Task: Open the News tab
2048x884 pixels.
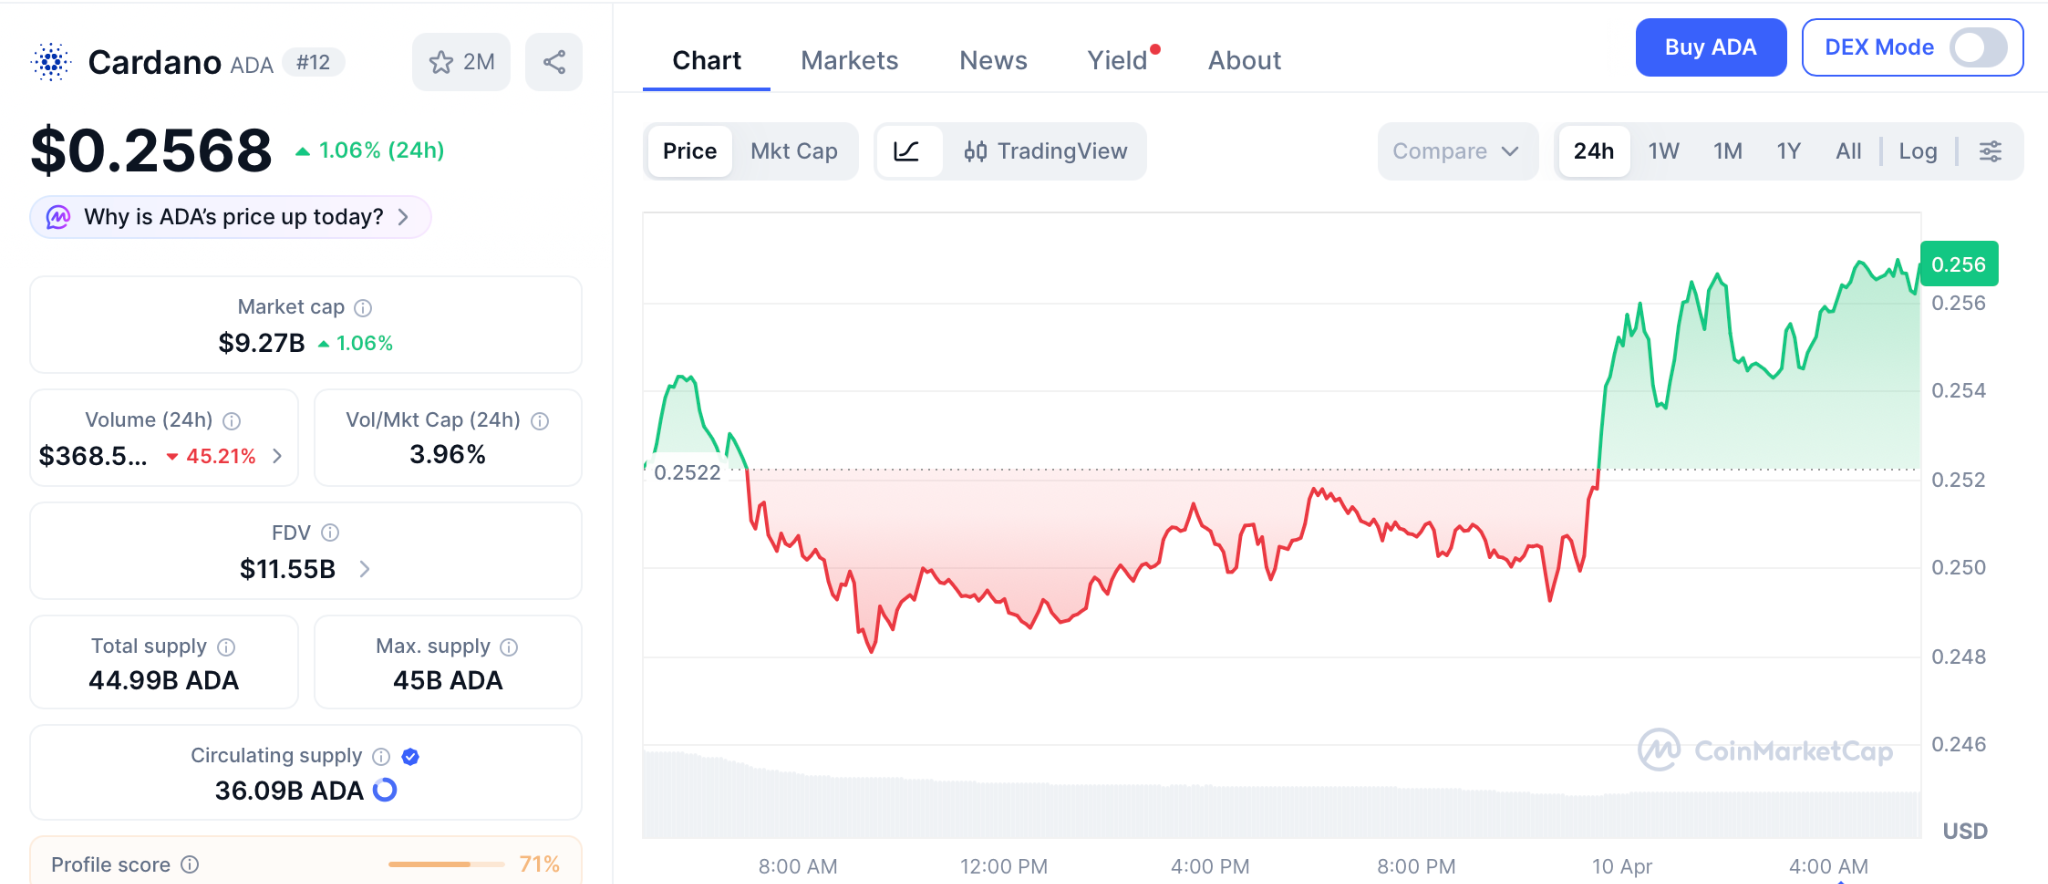Action: coord(993,61)
